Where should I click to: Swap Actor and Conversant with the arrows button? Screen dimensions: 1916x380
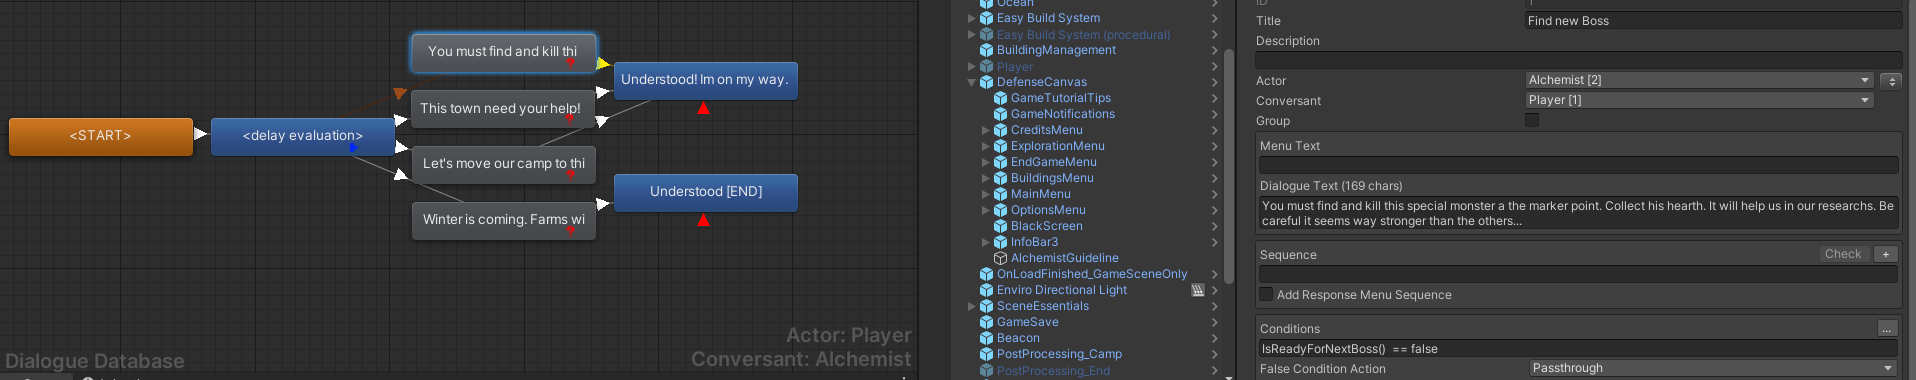click(1891, 81)
